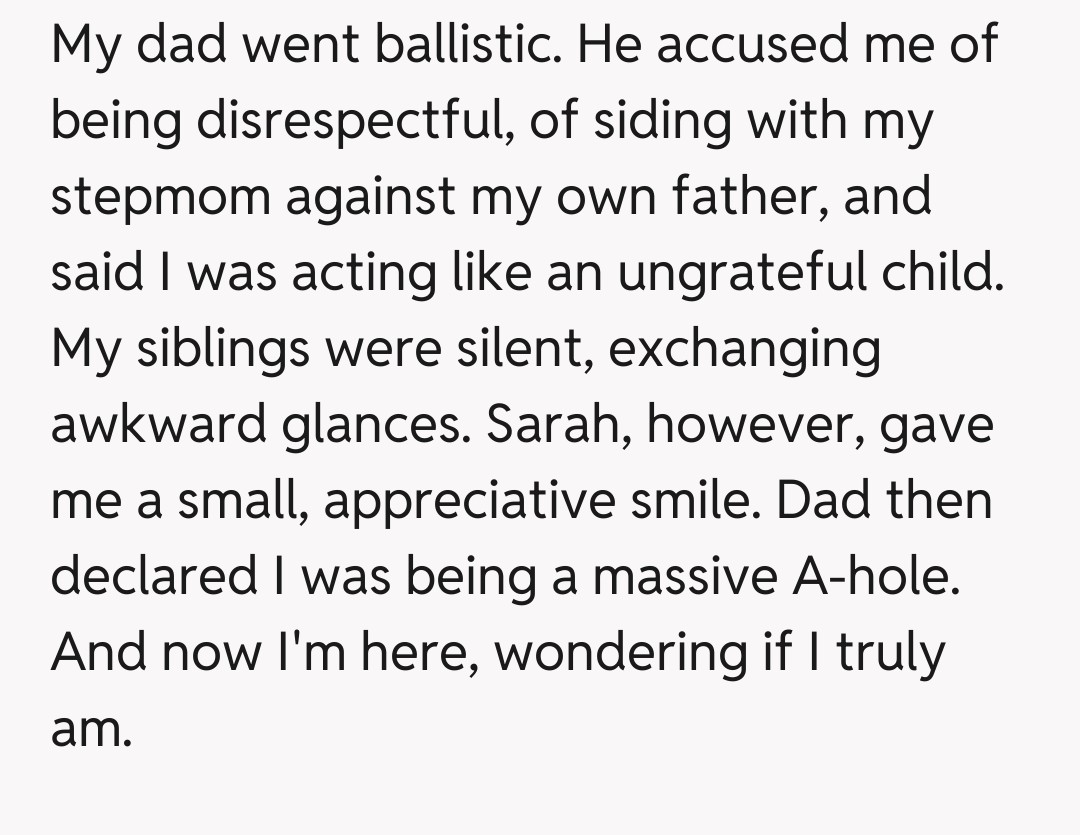This screenshot has width=1080, height=835.
Task: Click the word "appreciative"
Action: click(x=465, y=501)
